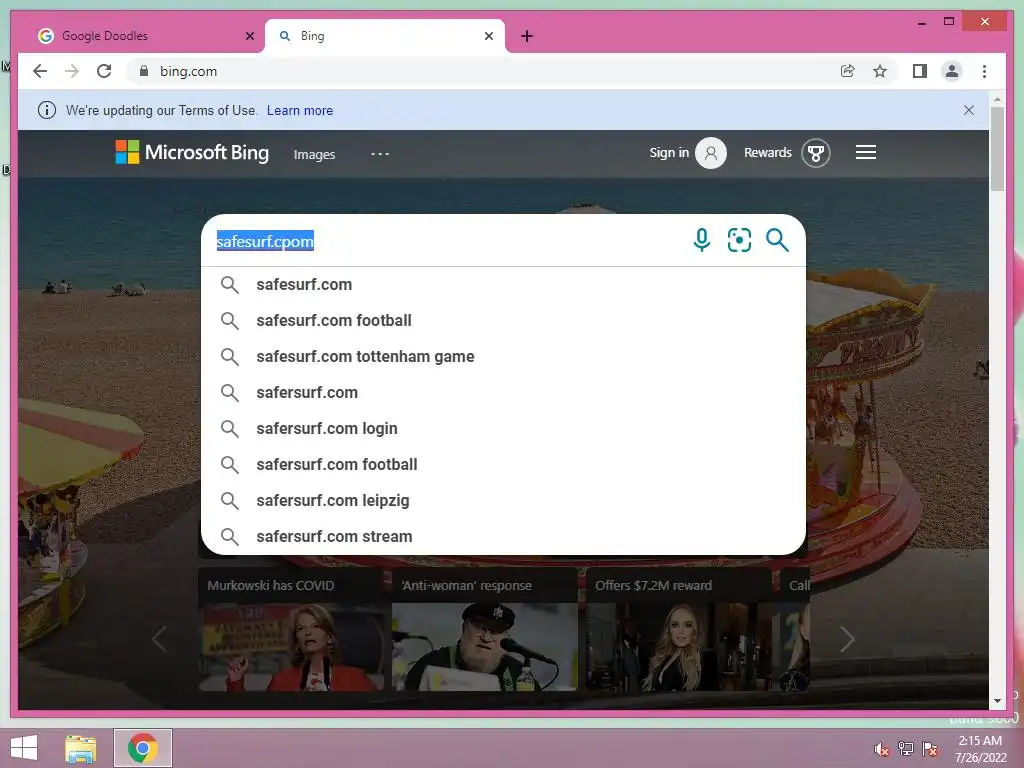
Task: Open visual search camera icon
Action: pyautogui.click(x=739, y=240)
